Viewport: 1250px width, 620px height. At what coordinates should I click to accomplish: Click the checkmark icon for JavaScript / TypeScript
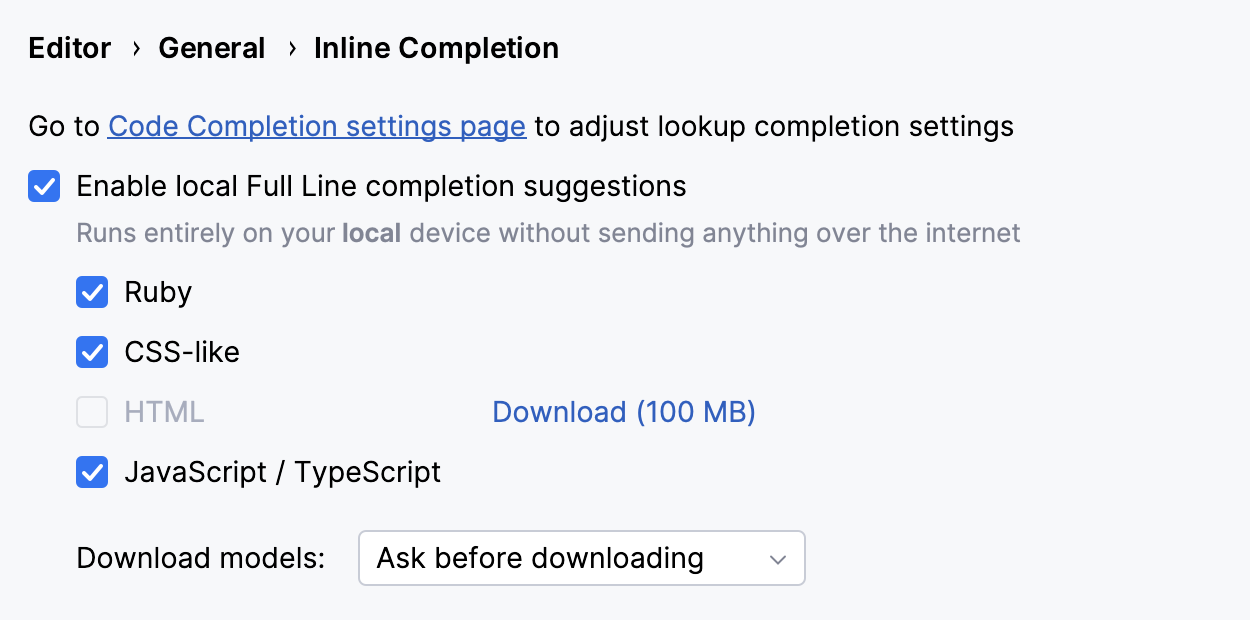tap(92, 472)
